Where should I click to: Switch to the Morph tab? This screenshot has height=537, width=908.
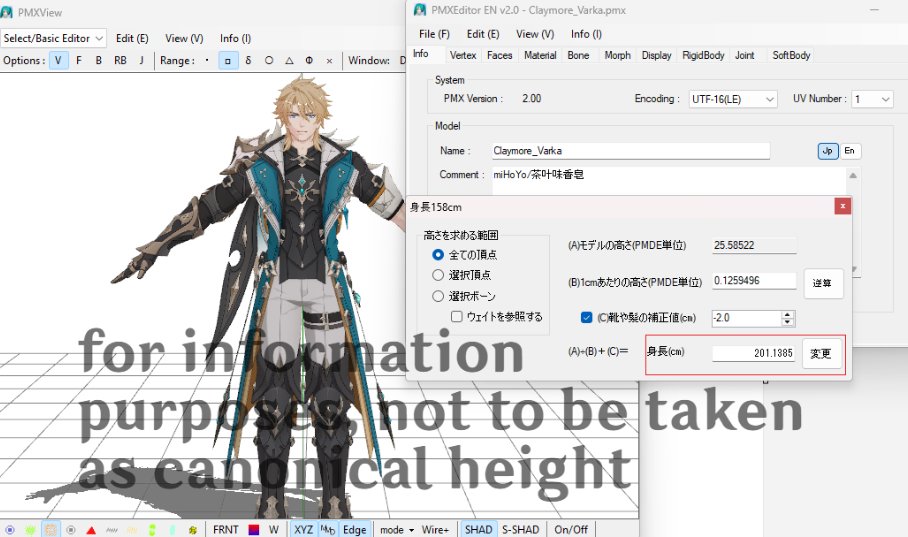pos(617,55)
